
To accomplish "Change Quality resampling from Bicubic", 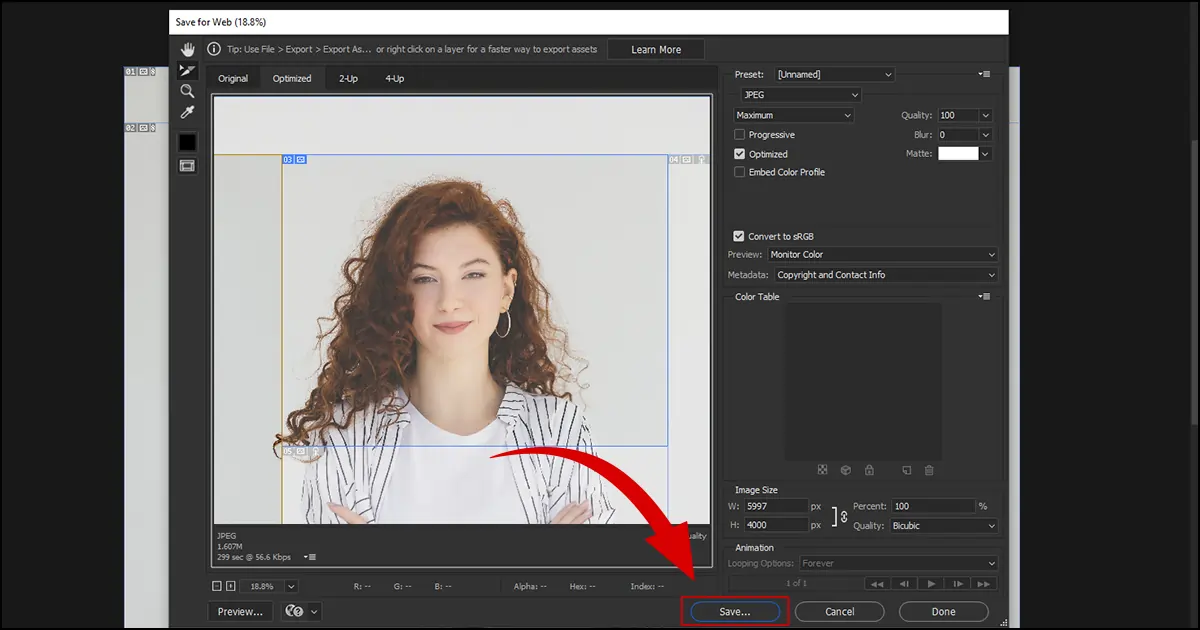I will (x=943, y=525).
